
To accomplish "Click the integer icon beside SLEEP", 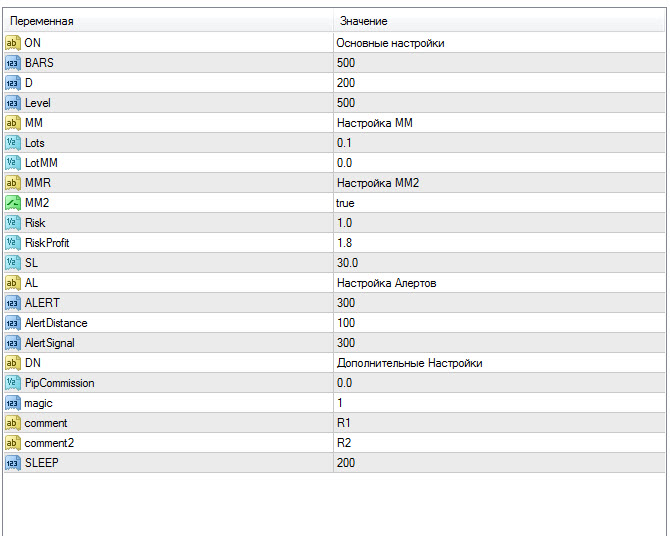I will coord(13,463).
